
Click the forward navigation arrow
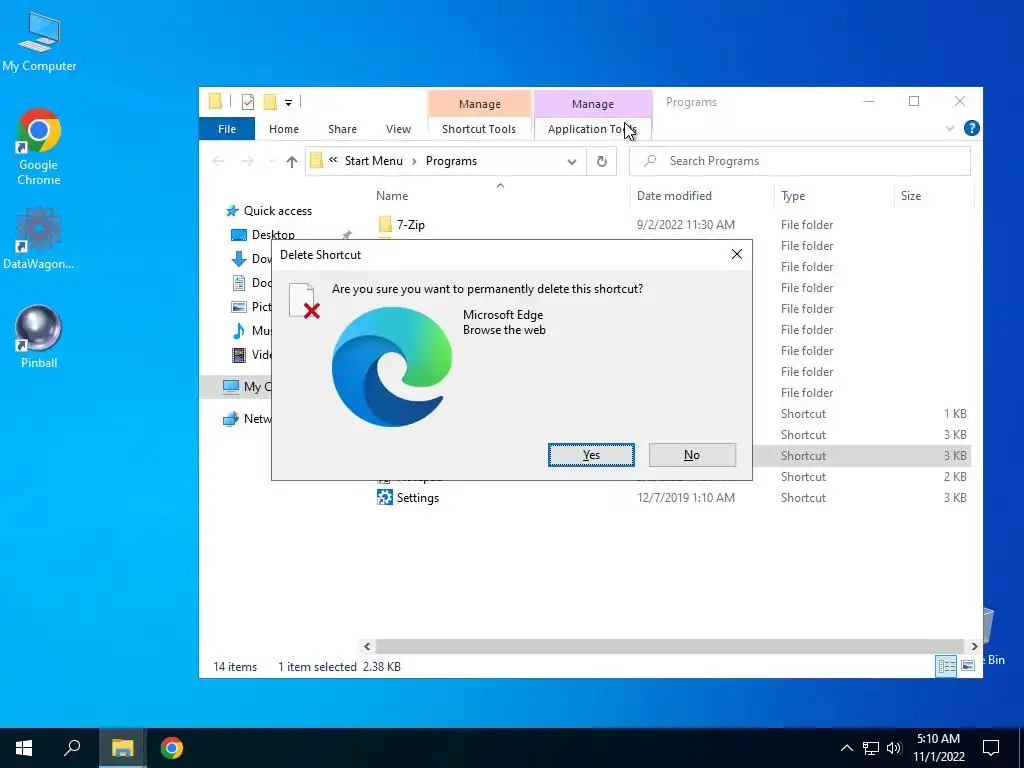pyautogui.click(x=248, y=161)
